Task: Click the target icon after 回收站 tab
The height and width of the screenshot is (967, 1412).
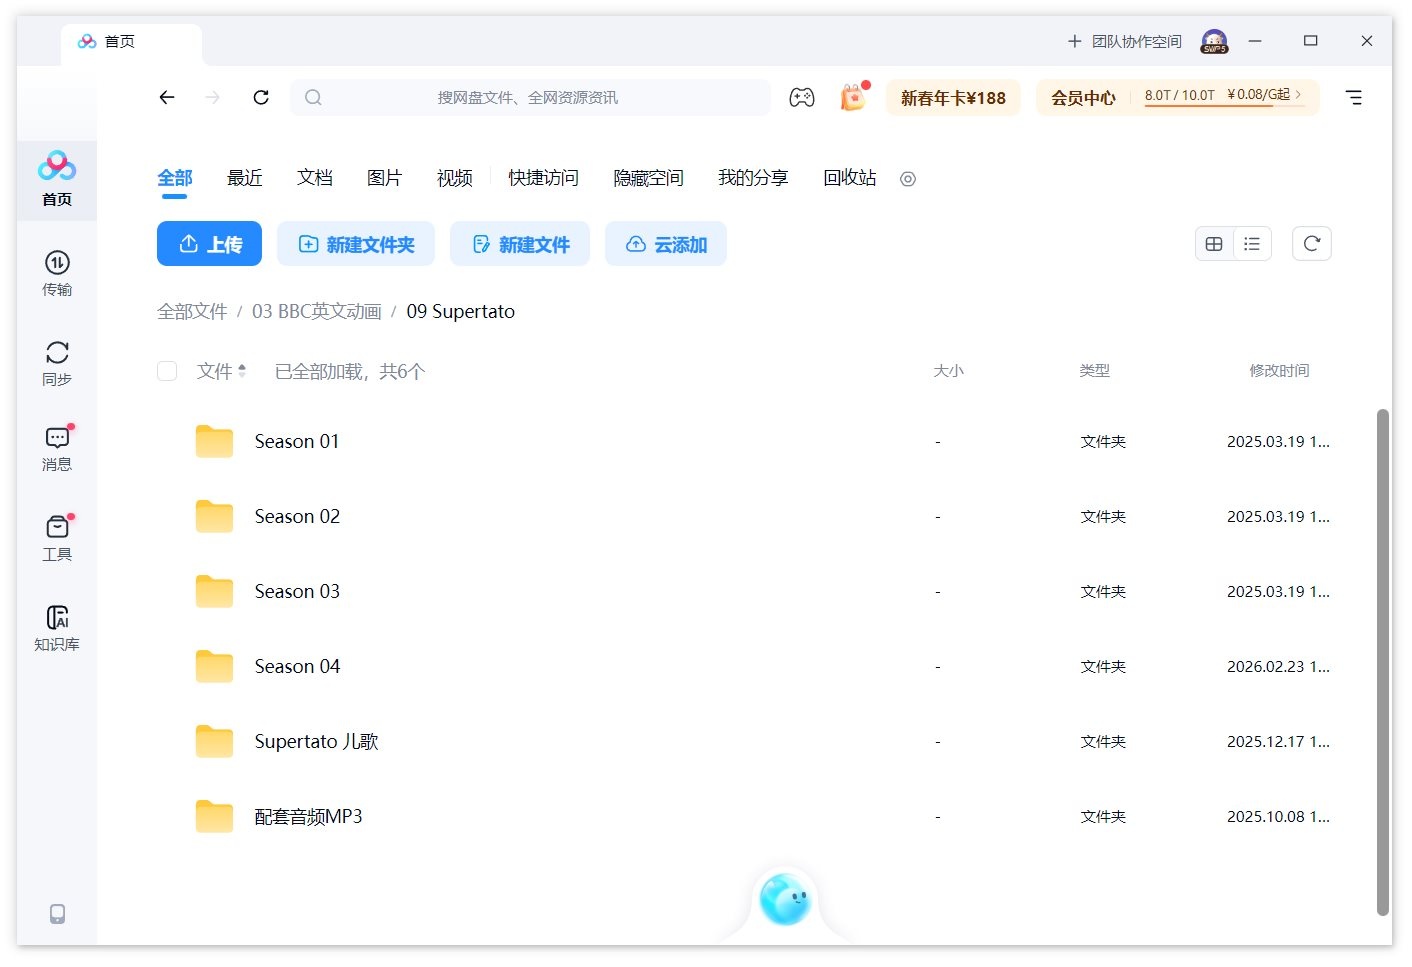Action: pyautogui.click(x=907, y=179)
